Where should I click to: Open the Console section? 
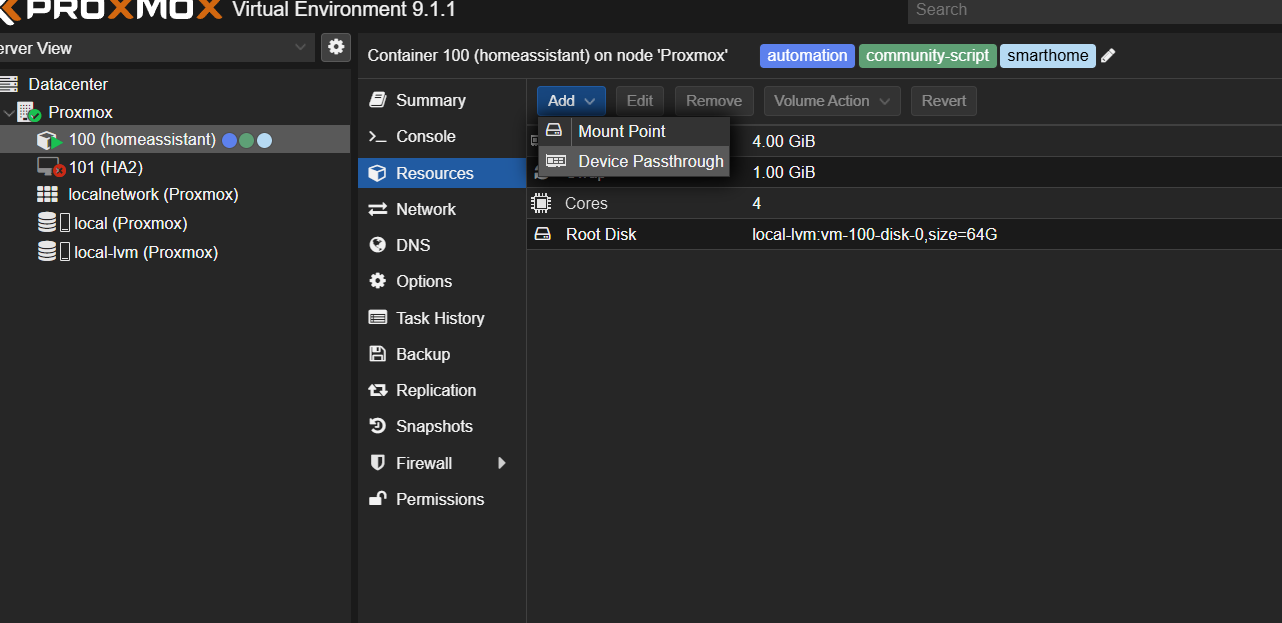[425, 137]
